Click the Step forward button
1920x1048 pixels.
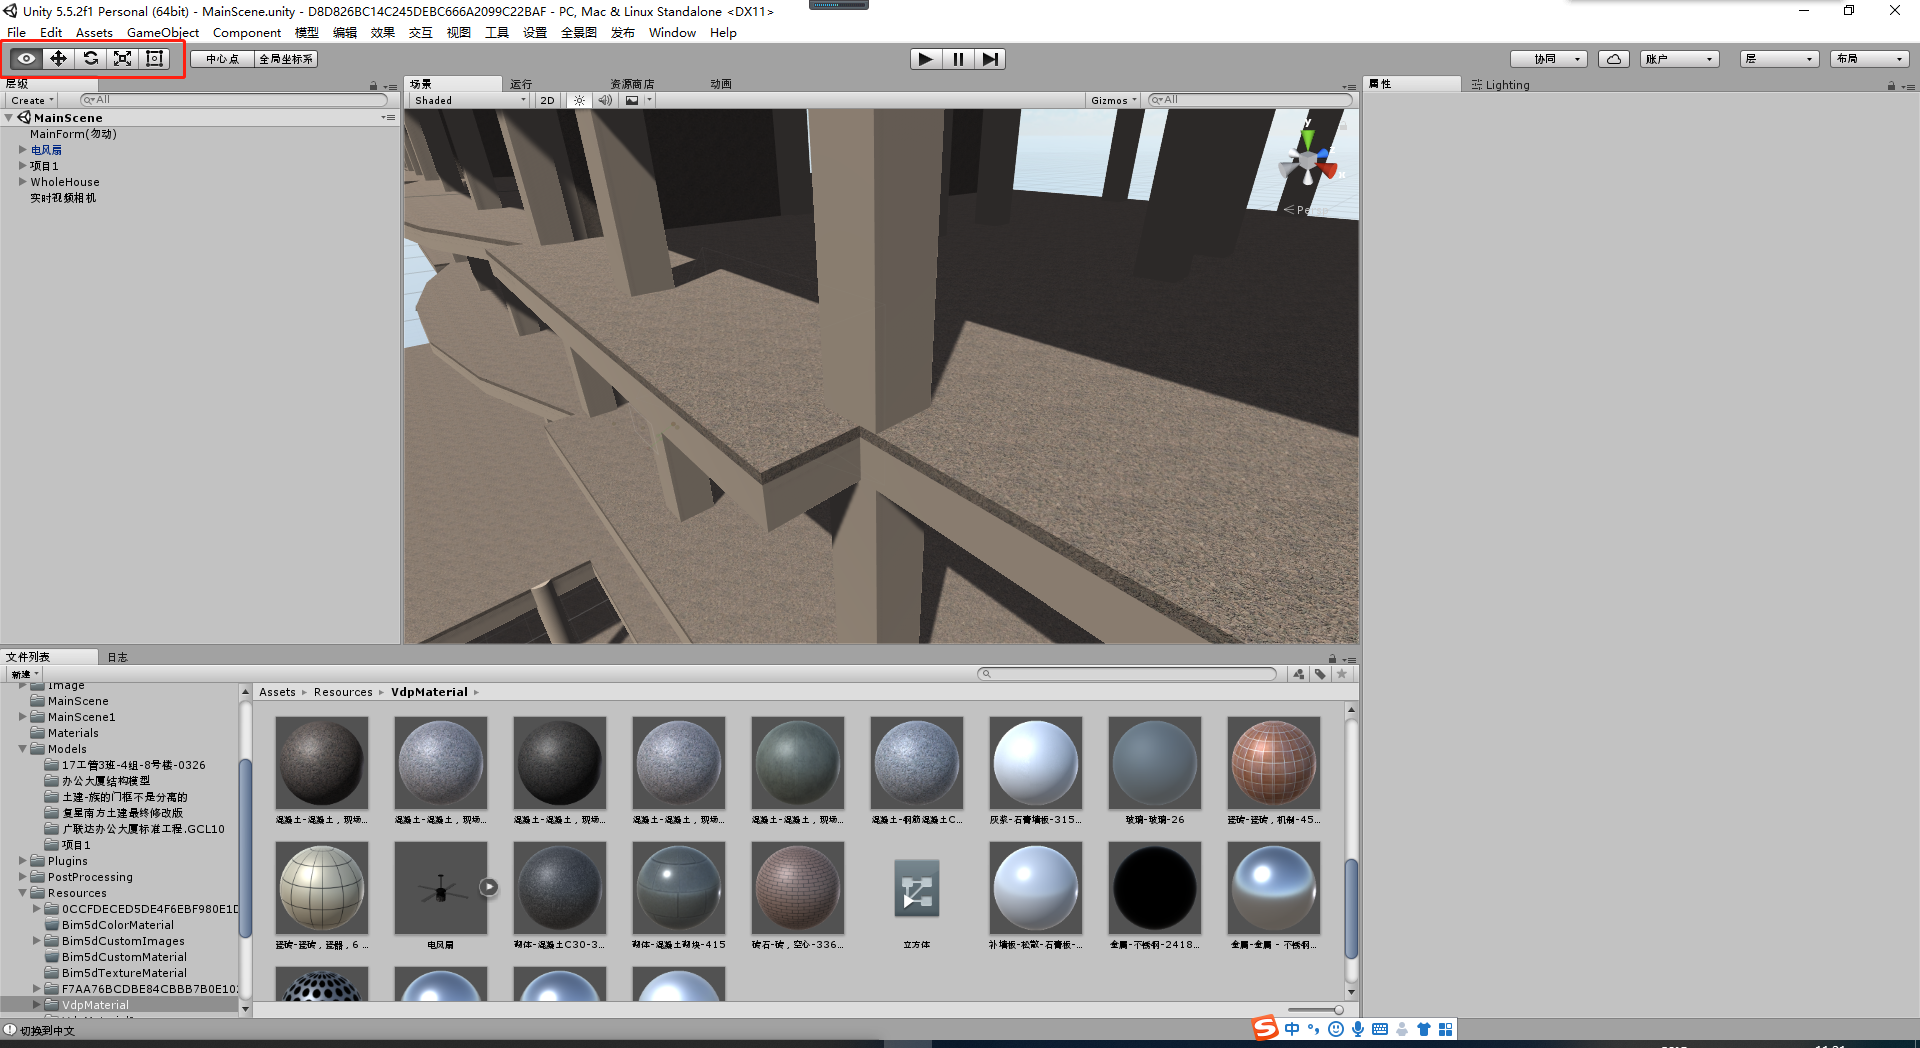click(x=989, y=59)
